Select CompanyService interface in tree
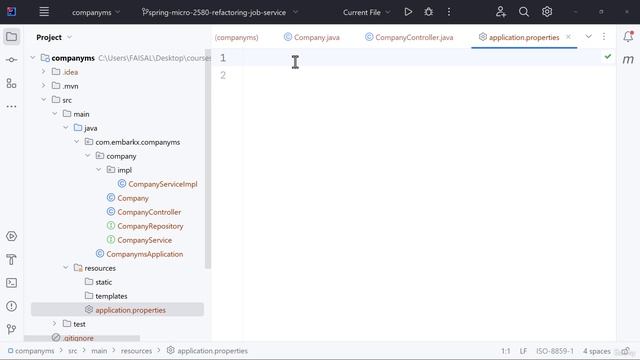Screen dimensions: 640x360 144,240
